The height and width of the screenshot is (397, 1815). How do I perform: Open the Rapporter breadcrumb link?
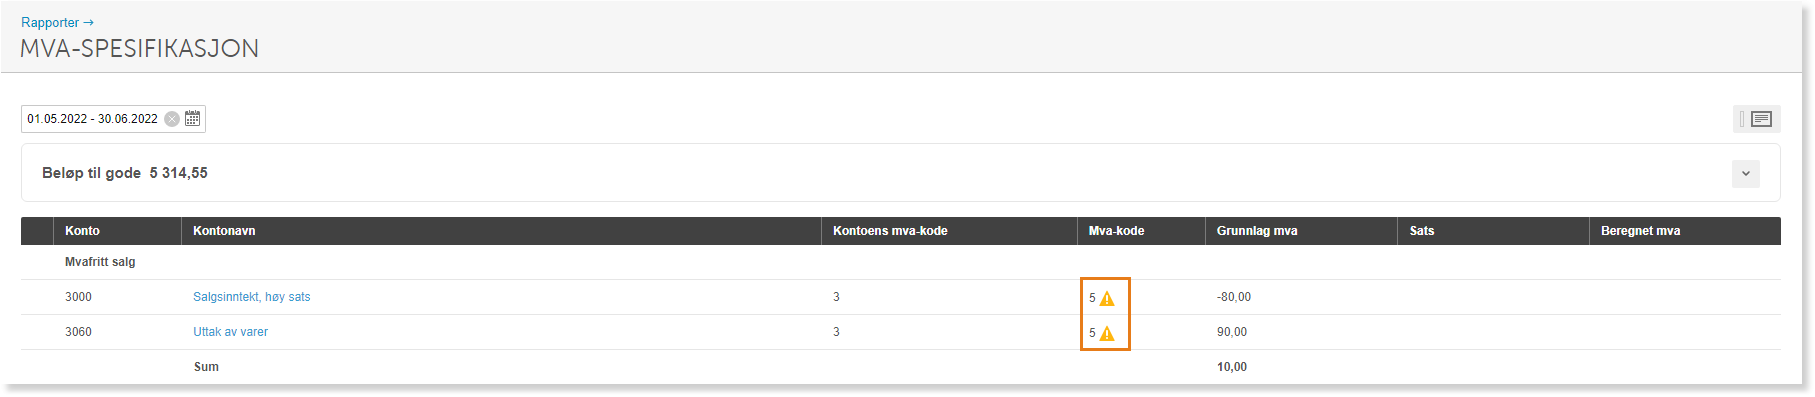click(50, 22)
